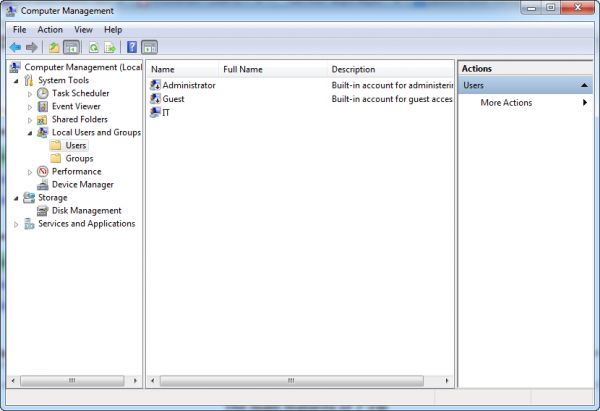Toggle Show/Hide Action Pane toolbar button

(150, 47)
